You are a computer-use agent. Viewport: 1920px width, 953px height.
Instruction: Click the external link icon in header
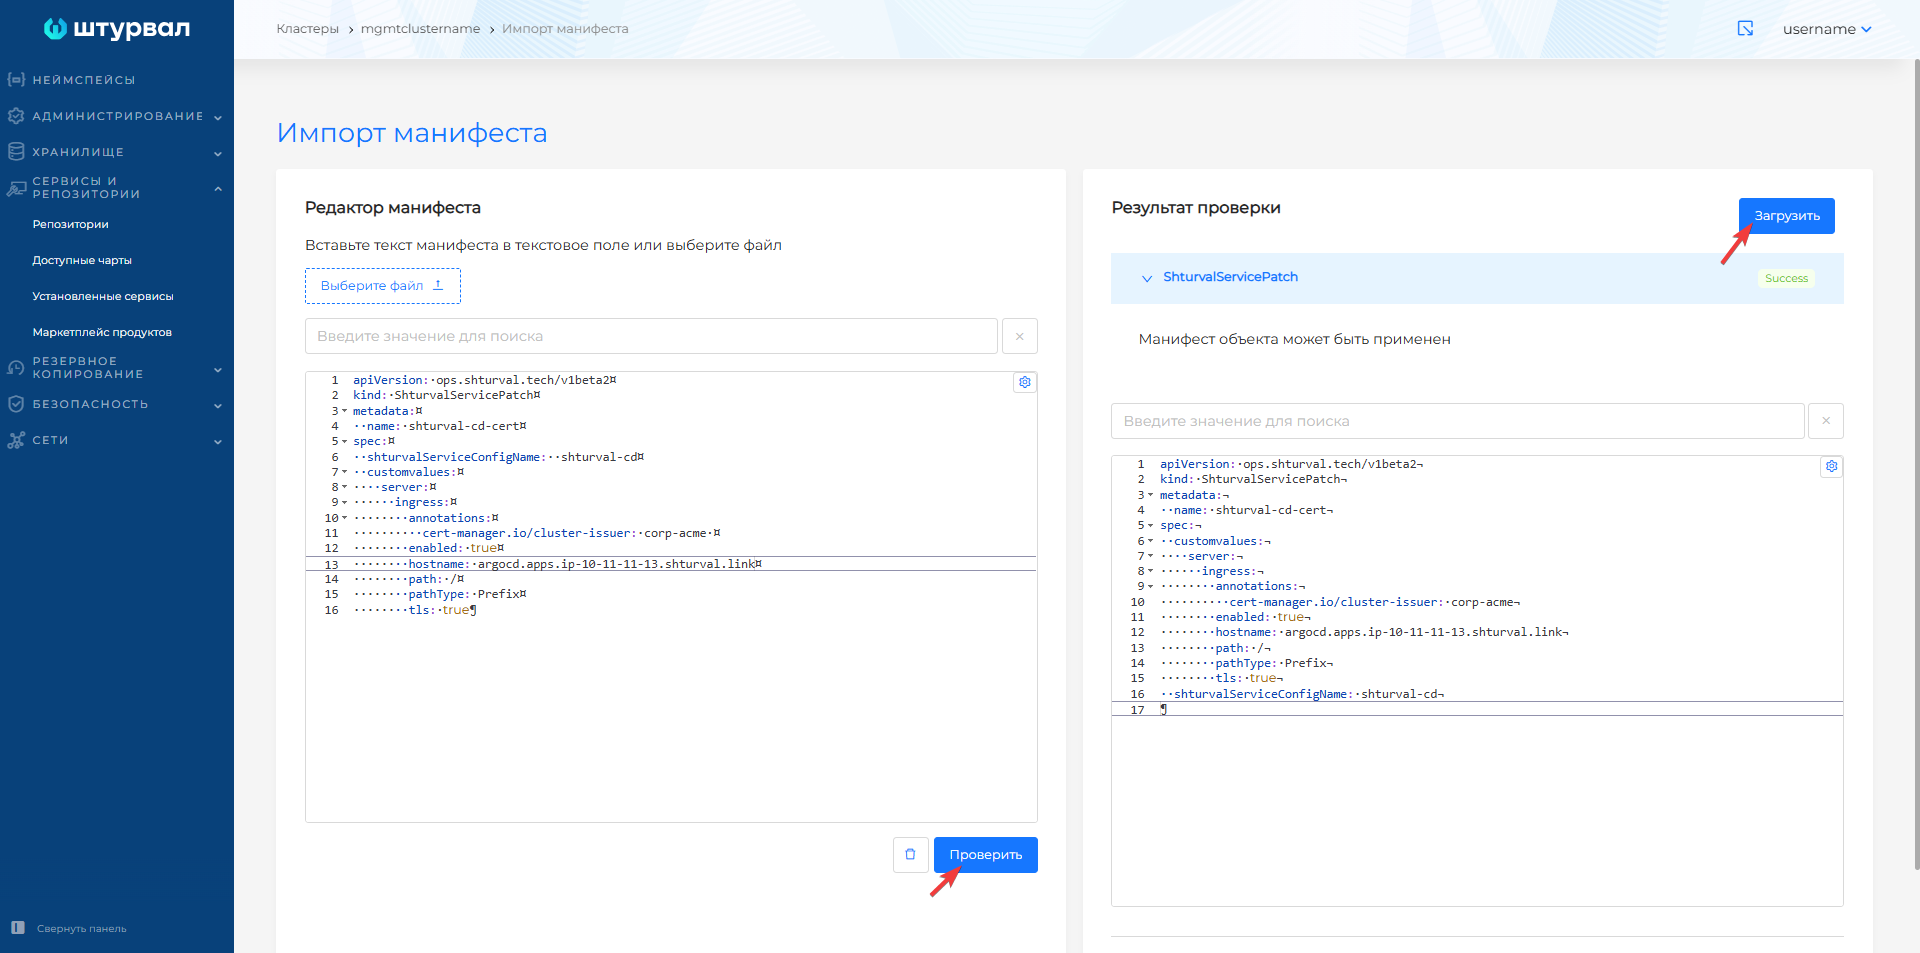tap(1745, 28)
